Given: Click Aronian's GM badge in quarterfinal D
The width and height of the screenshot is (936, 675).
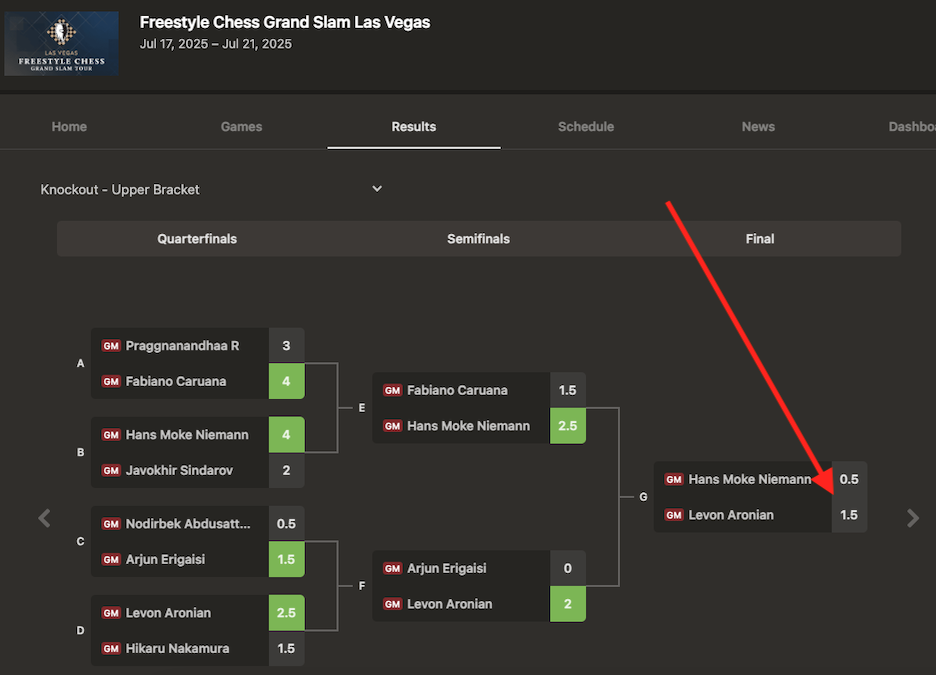Looking at the screenshot, I should point(111,613).
